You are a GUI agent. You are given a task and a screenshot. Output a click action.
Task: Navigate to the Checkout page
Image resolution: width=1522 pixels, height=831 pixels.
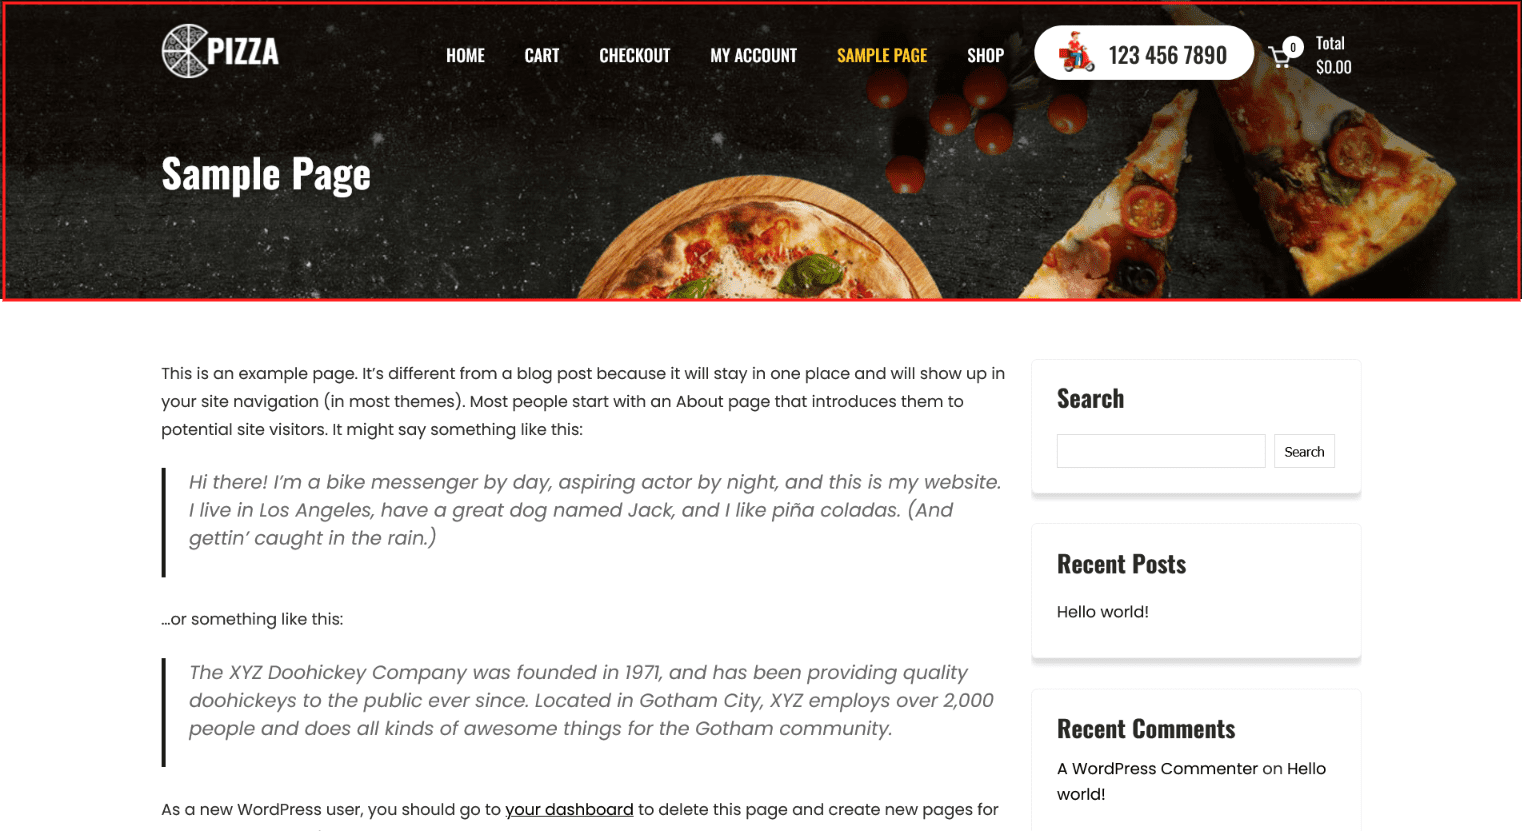click(x=634, y=56)
